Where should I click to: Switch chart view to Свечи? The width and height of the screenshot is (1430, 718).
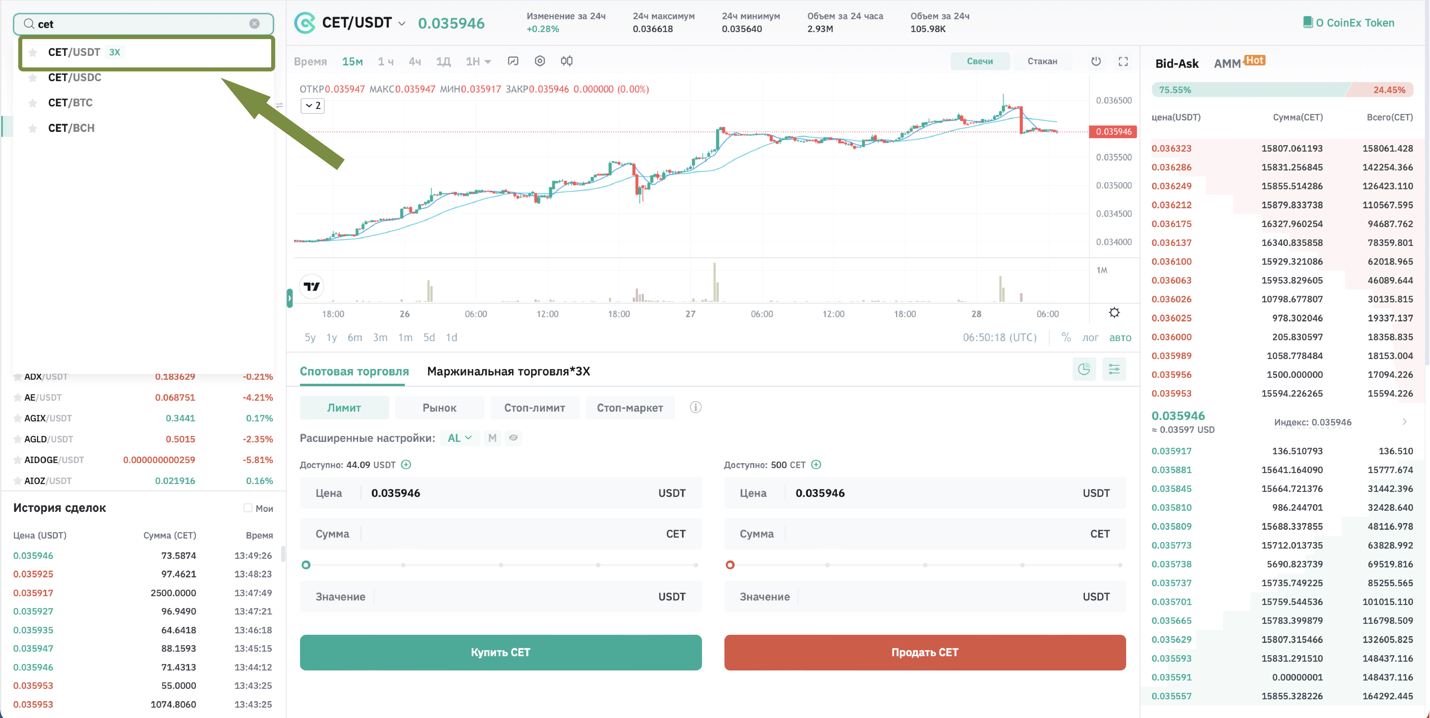980,61
